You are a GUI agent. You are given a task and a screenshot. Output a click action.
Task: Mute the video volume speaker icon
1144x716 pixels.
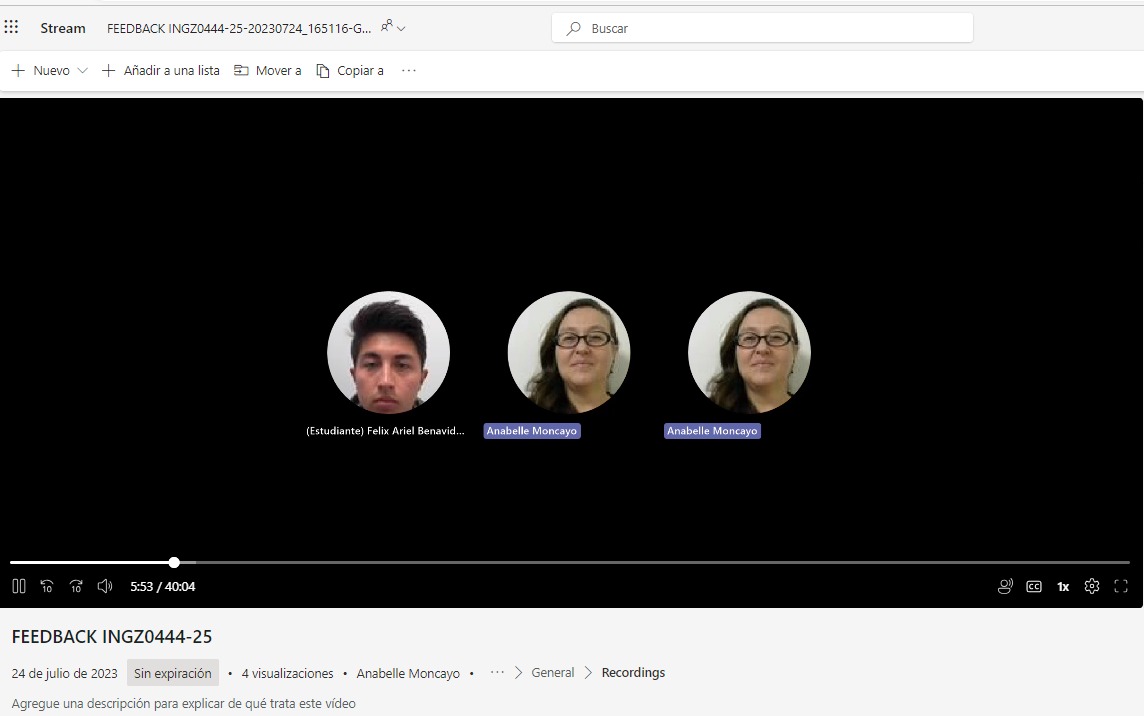pos(105,586)
